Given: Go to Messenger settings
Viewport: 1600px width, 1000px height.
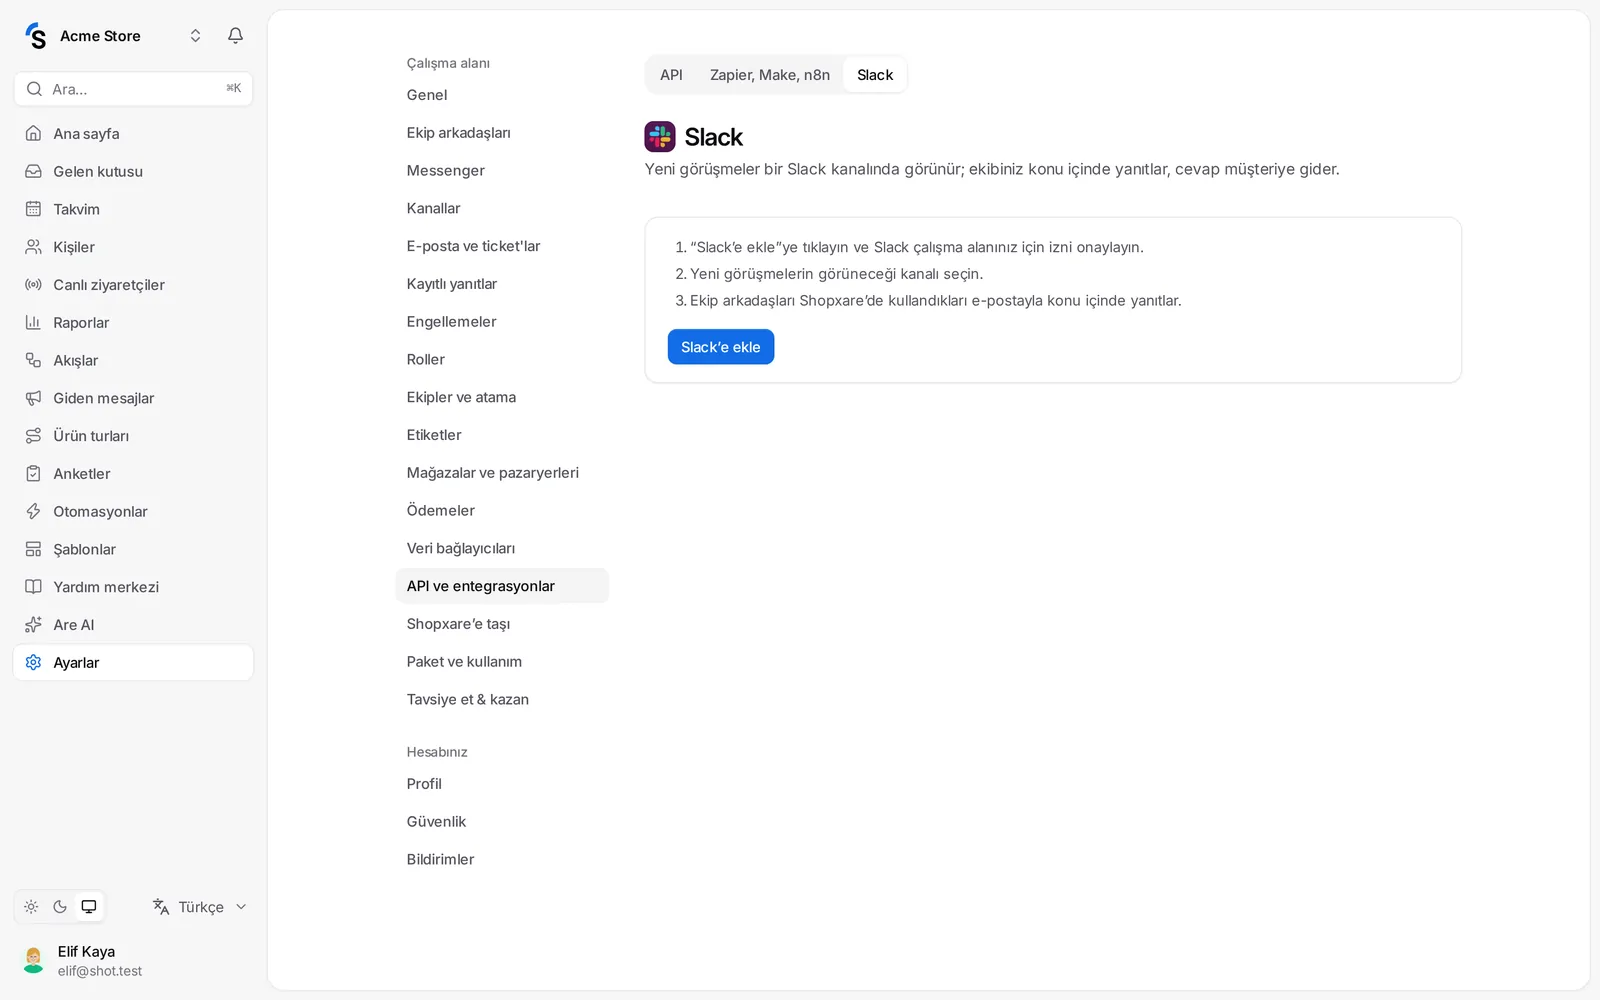Looking at the screenshot, I should pyautogui.click(x=502, y=171).
